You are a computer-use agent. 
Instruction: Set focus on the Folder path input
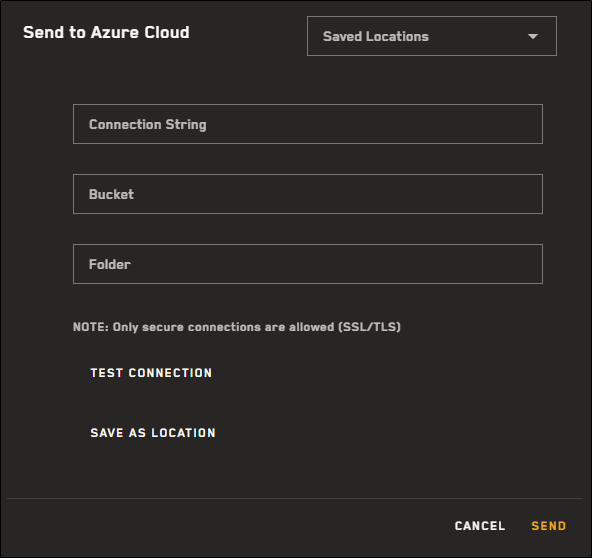coord(308,264)
